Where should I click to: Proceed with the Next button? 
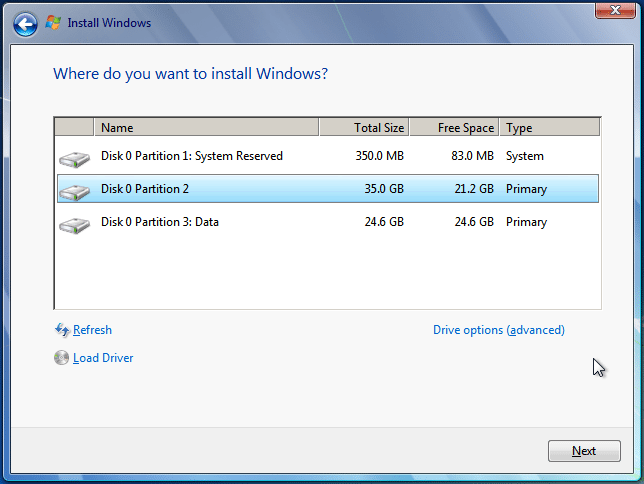[584, 451]
